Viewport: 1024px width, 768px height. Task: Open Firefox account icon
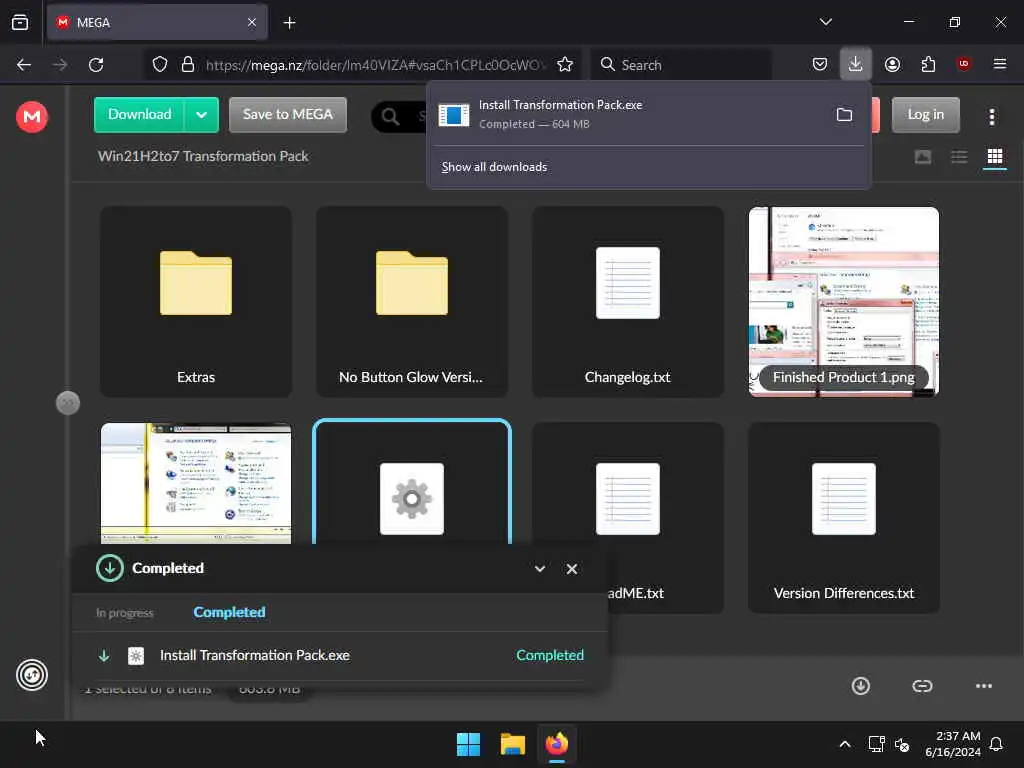point(892,64)
